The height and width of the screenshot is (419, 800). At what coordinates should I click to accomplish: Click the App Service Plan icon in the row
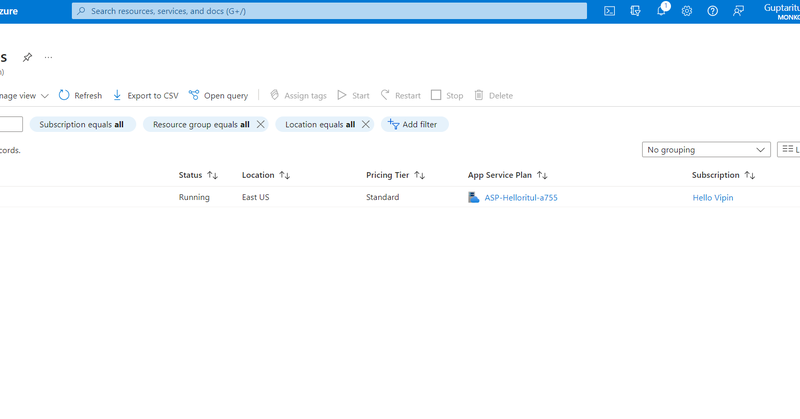click(x=473, y=198)
